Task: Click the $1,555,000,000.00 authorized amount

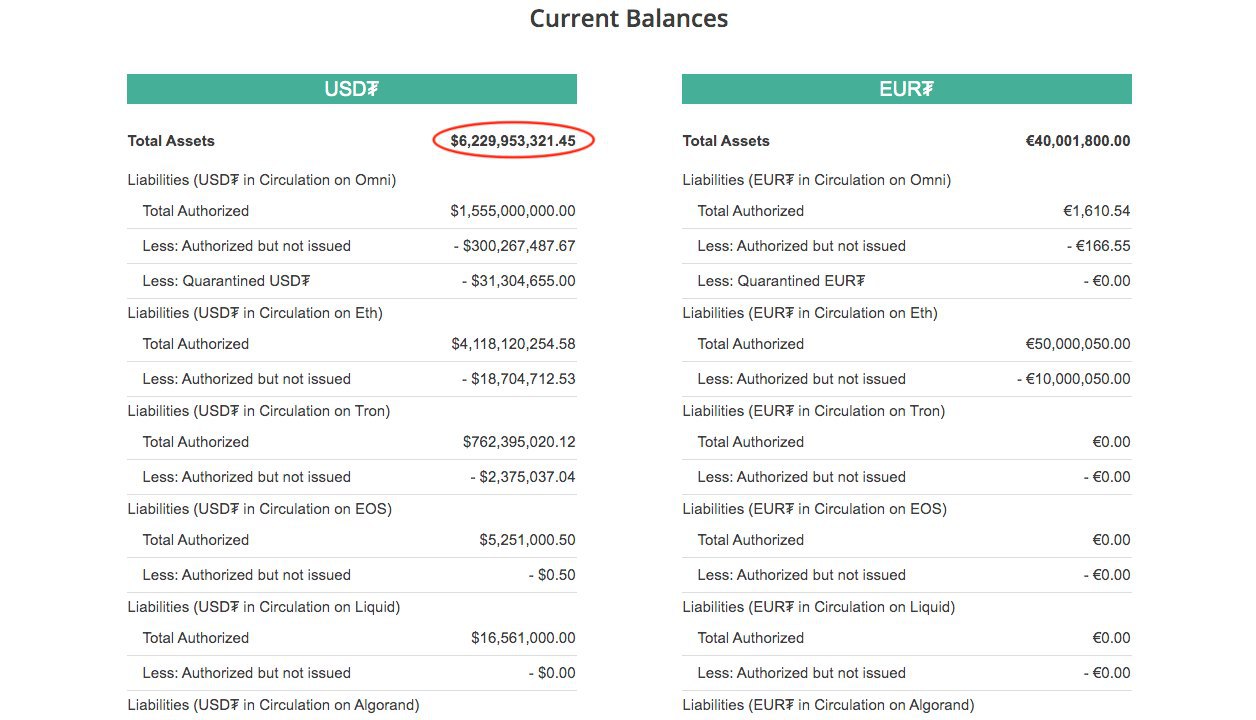Action: pos(513,211)
